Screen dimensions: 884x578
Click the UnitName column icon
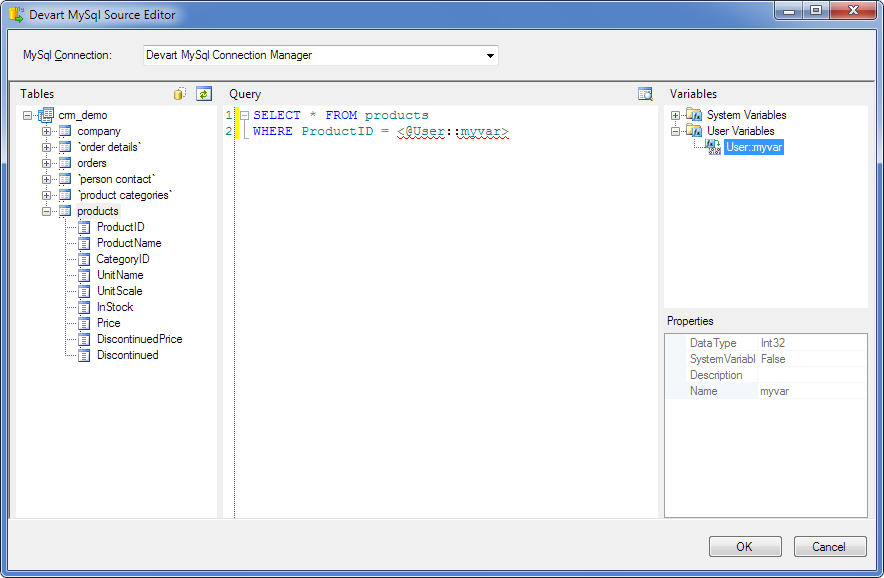click(84, 275)
